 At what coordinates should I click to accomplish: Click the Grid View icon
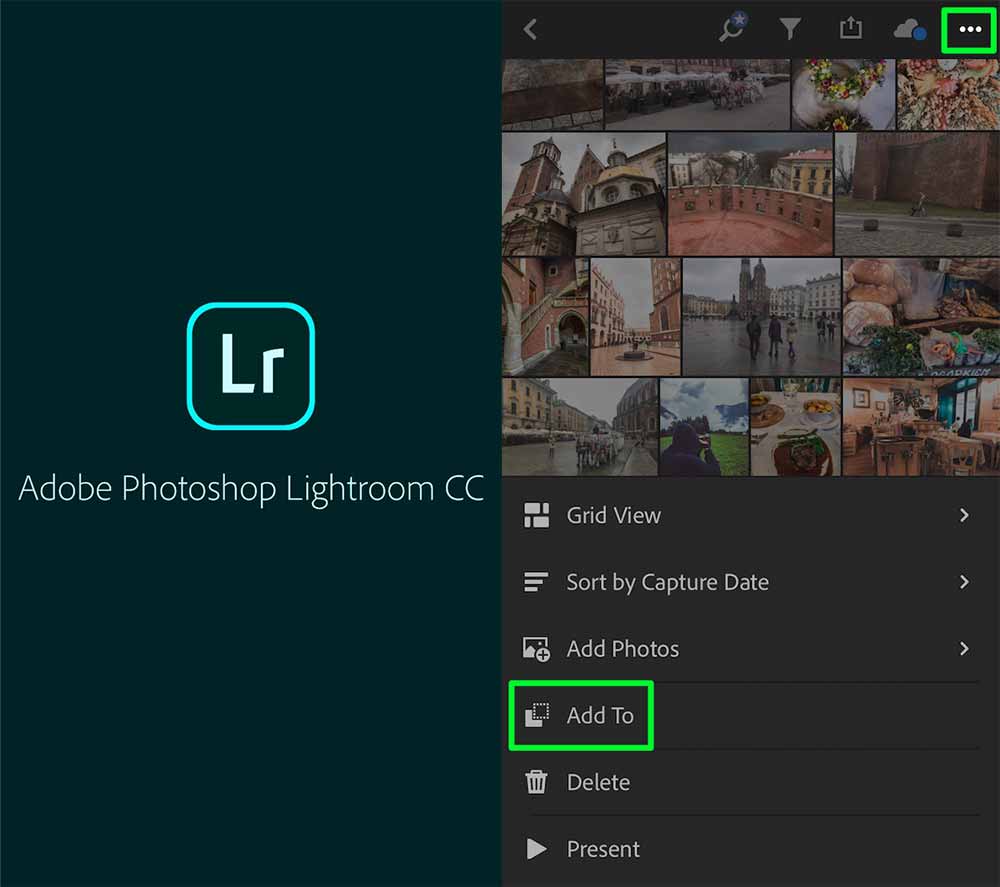click(536, 515)
